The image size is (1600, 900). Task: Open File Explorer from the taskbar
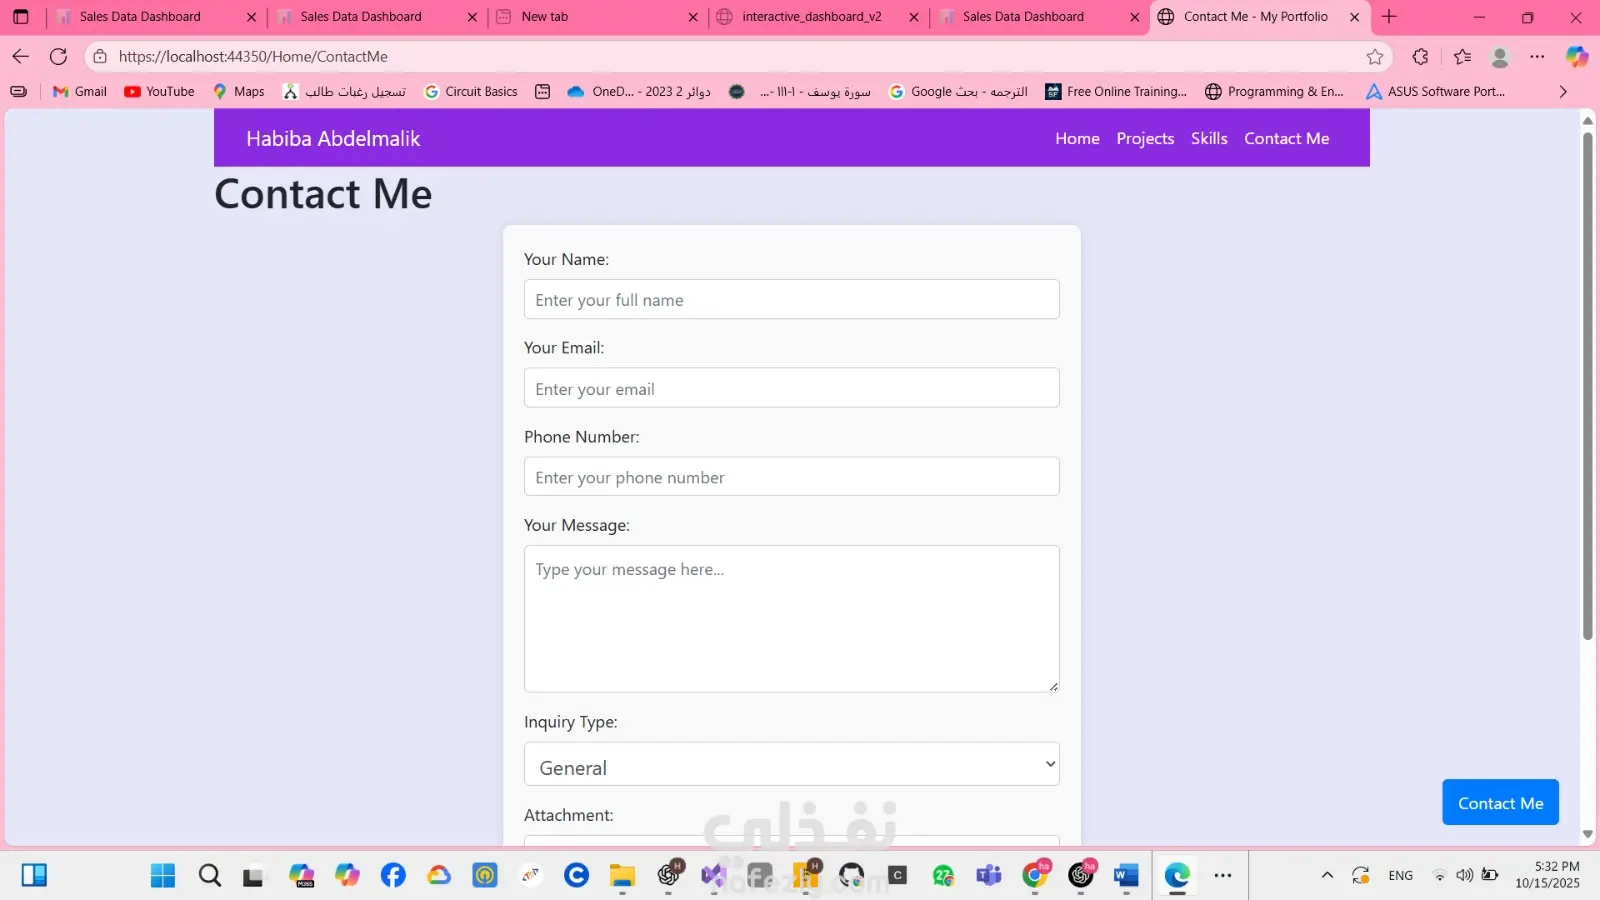pyautogui.click(x=622, y=876)
